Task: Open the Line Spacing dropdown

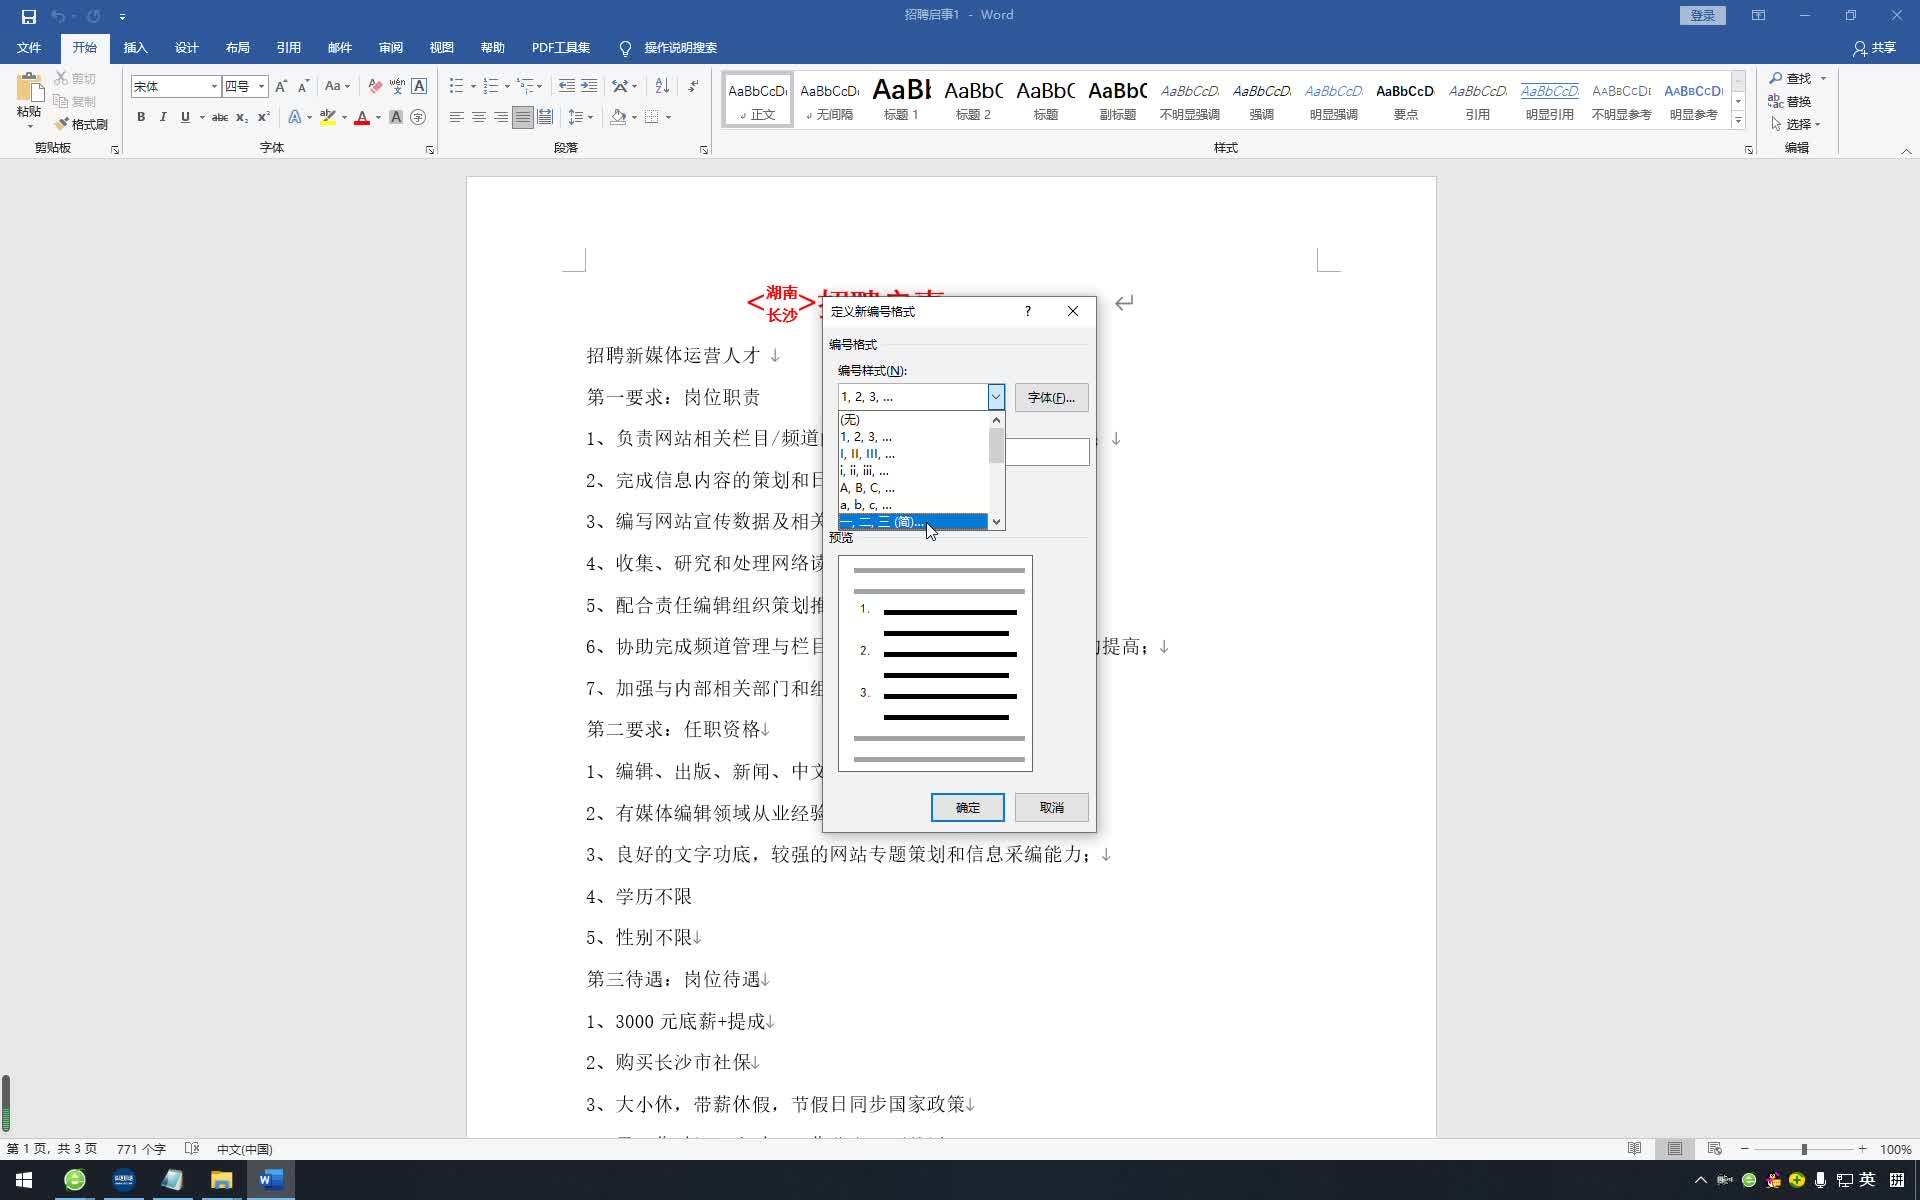Action: coord(580,117)
